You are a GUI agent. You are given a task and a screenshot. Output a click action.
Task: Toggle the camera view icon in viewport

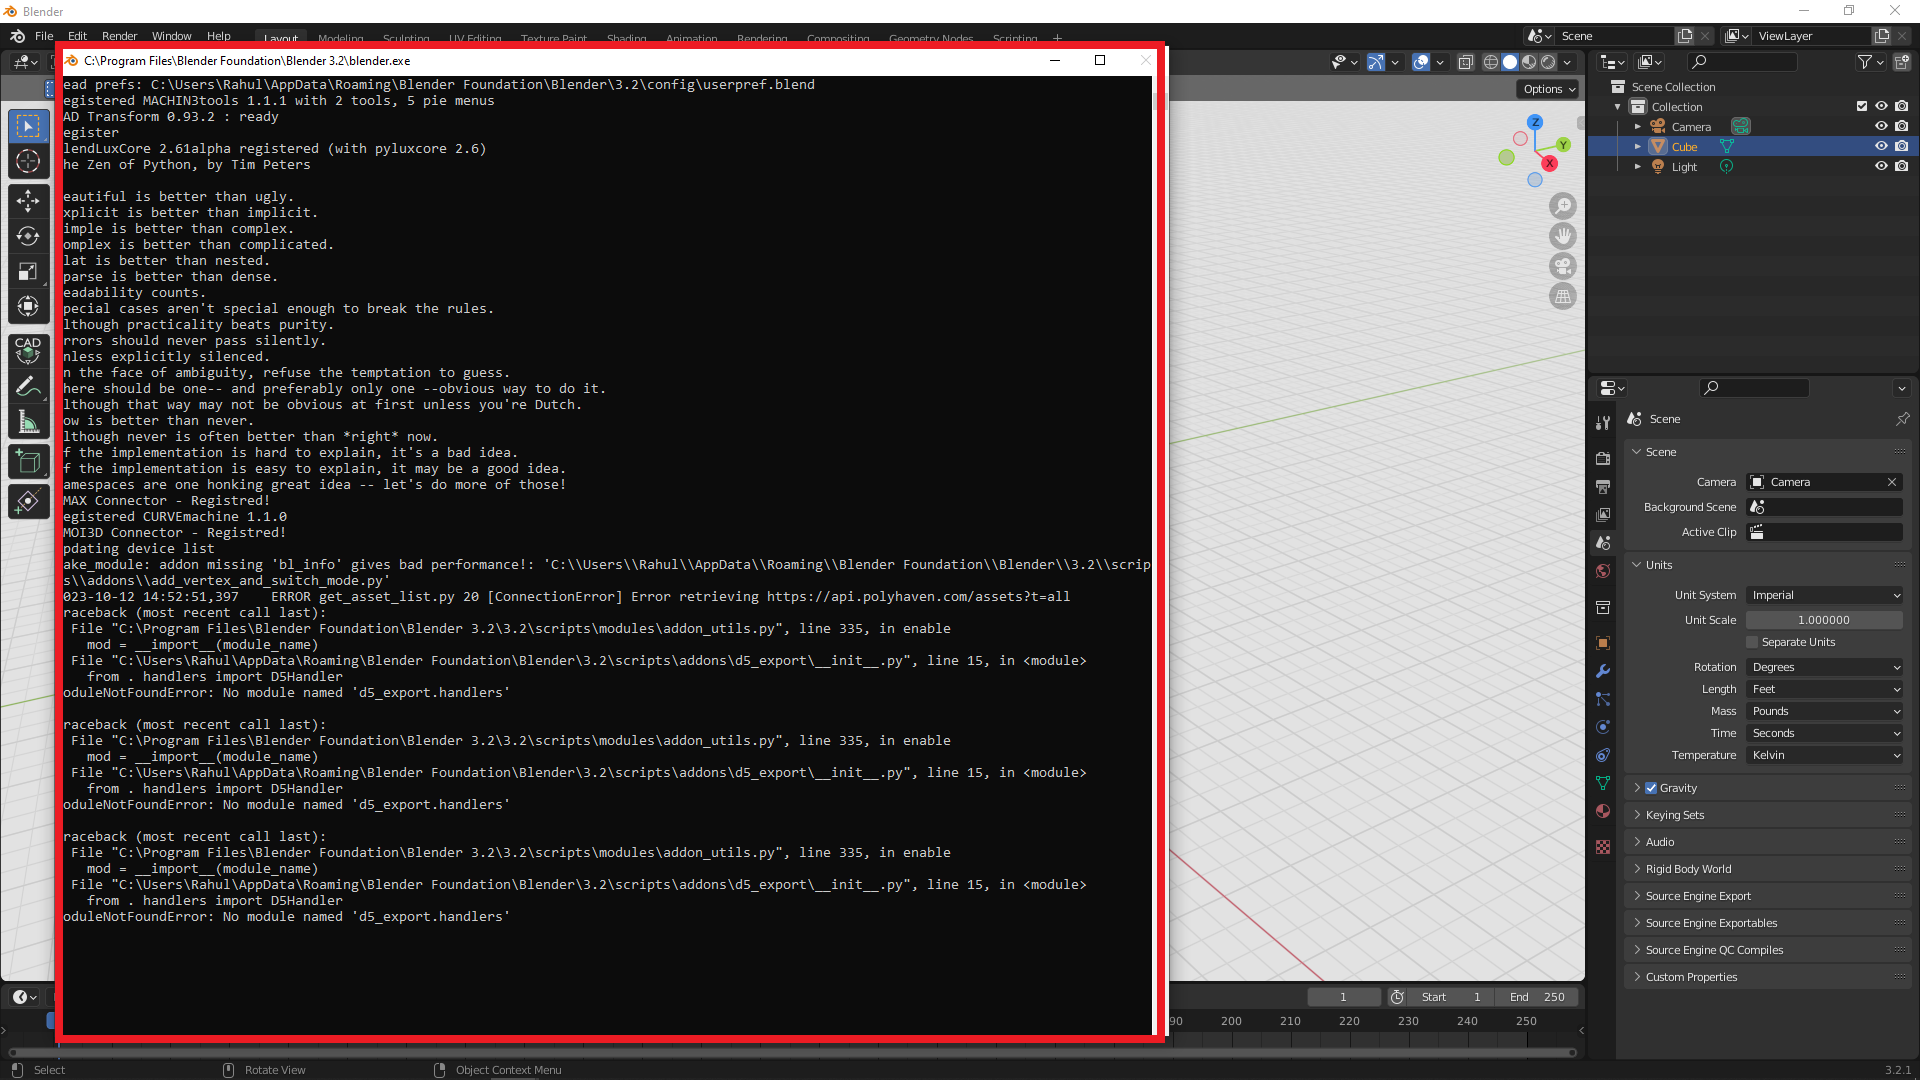pos(1563,266)
